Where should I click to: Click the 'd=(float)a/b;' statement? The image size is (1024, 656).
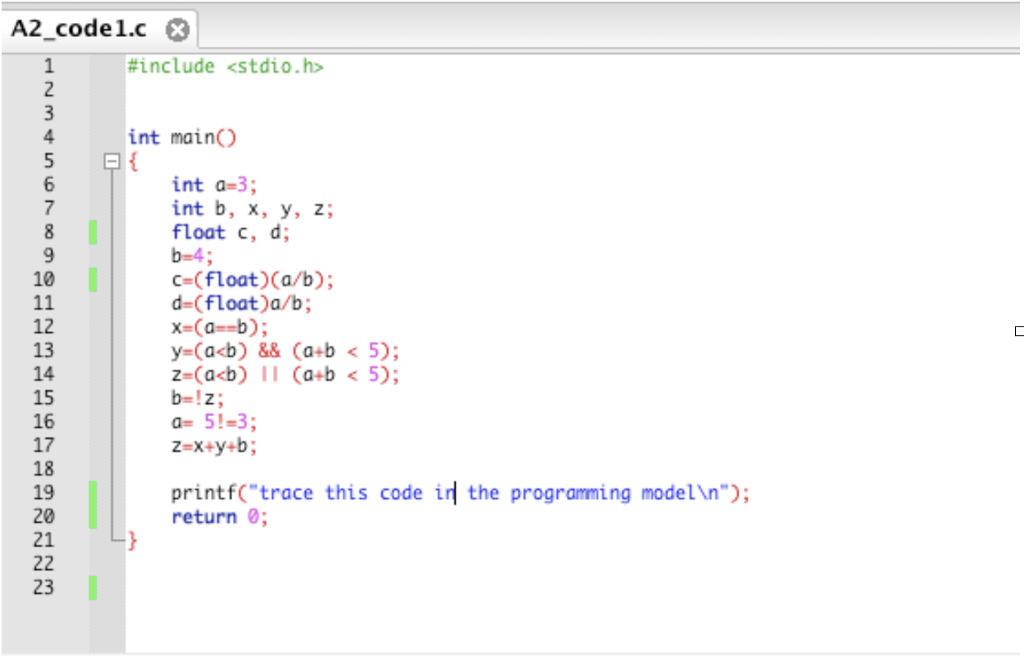coord(242,303)
